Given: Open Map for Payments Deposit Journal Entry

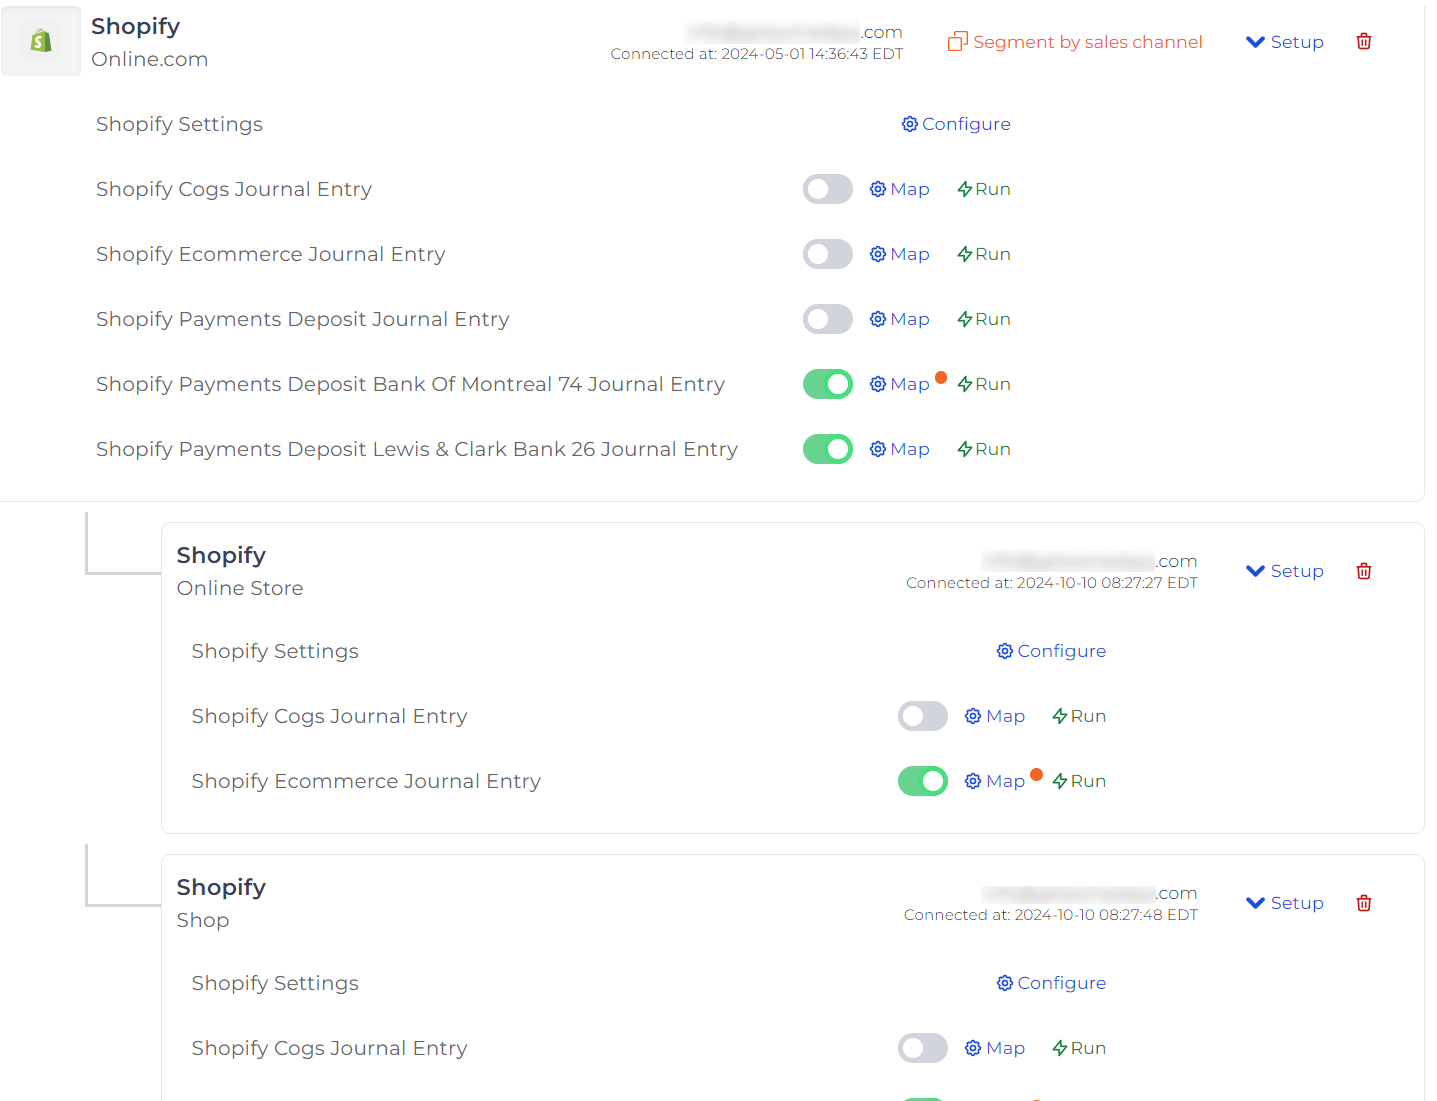Looking at the screenshot, I should tap(900, 319).
